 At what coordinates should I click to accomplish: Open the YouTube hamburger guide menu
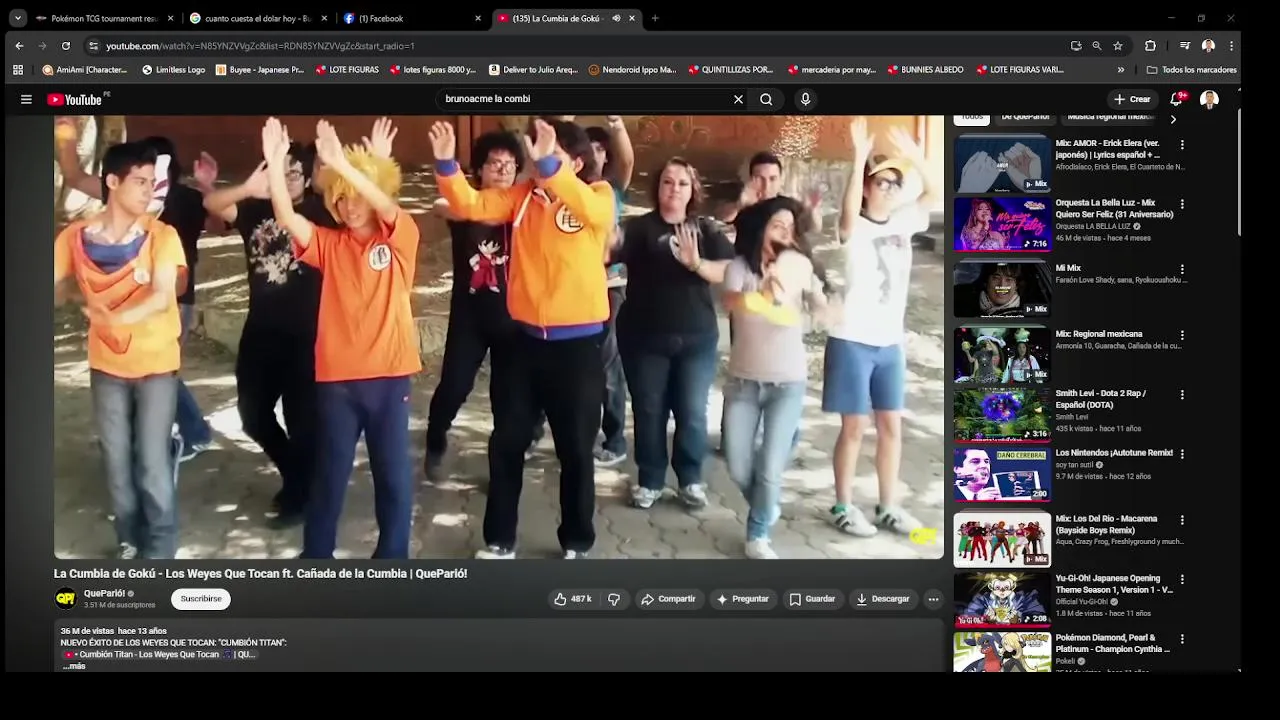tap(26, 99)
